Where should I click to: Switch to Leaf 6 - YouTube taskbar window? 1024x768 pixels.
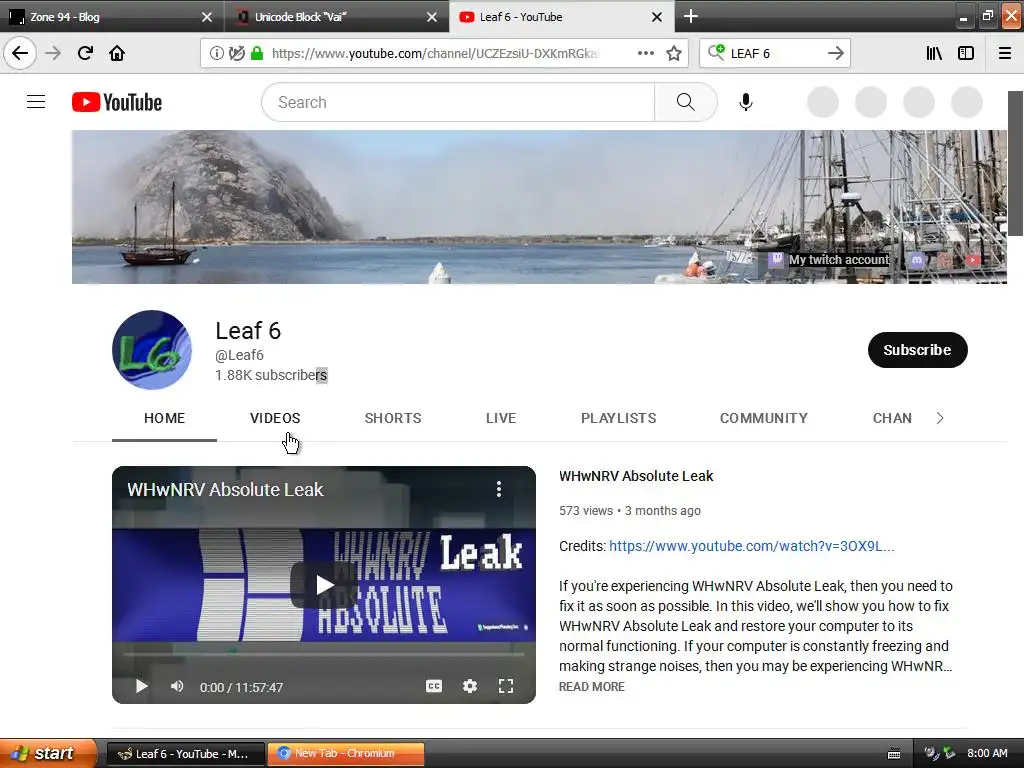point(185,754)
